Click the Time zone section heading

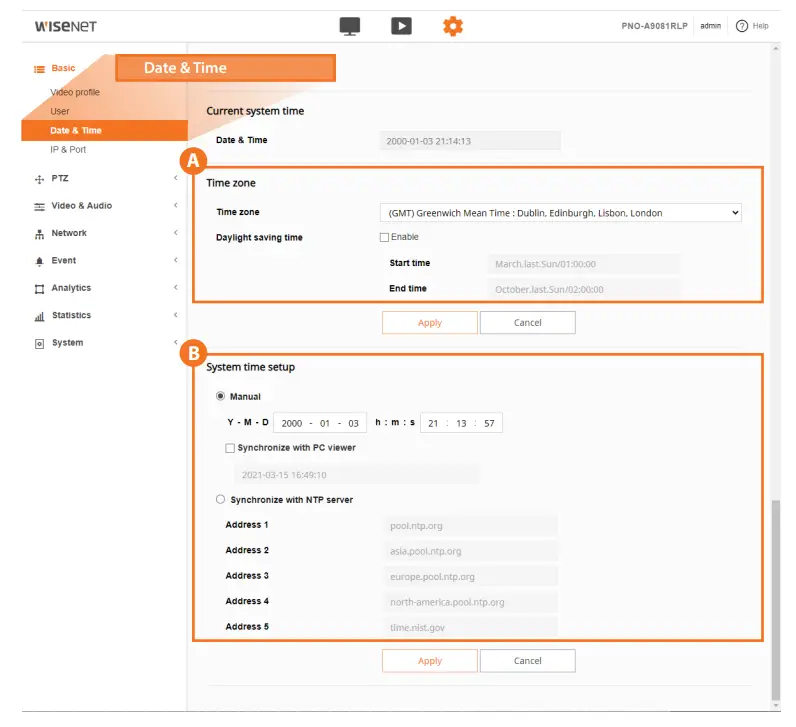231,183
